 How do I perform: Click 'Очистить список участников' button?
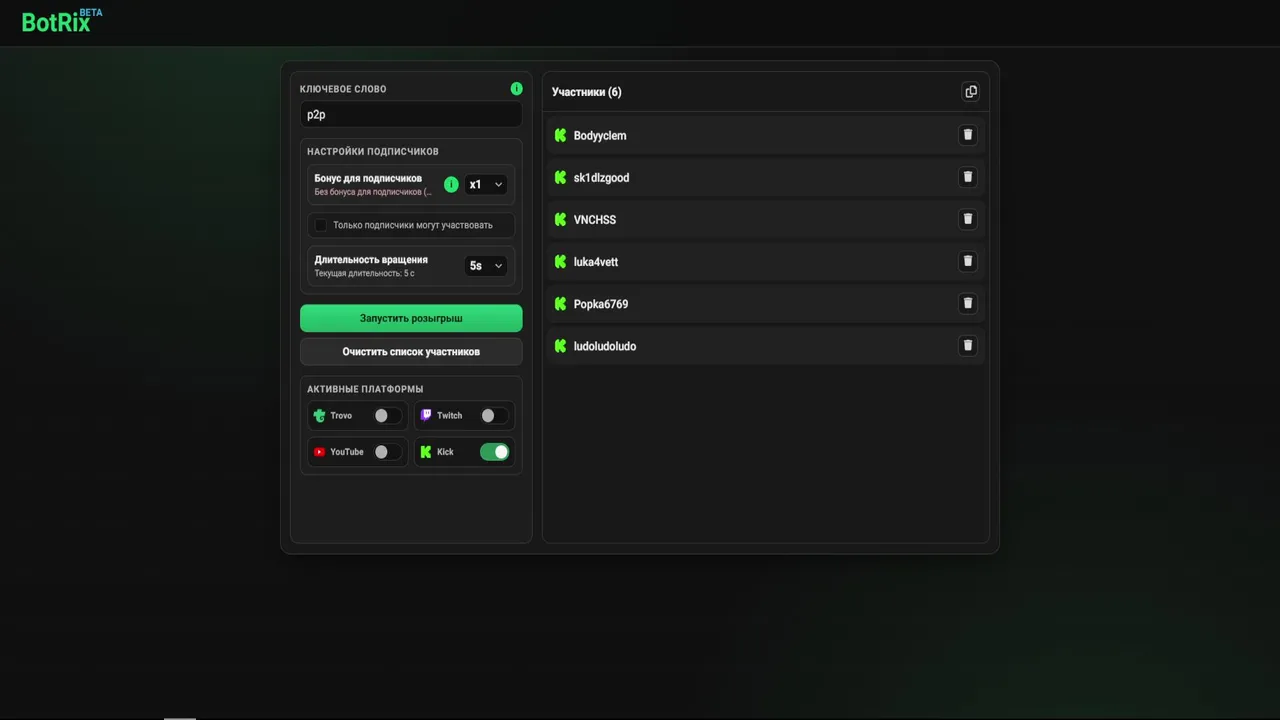[411, 352]
